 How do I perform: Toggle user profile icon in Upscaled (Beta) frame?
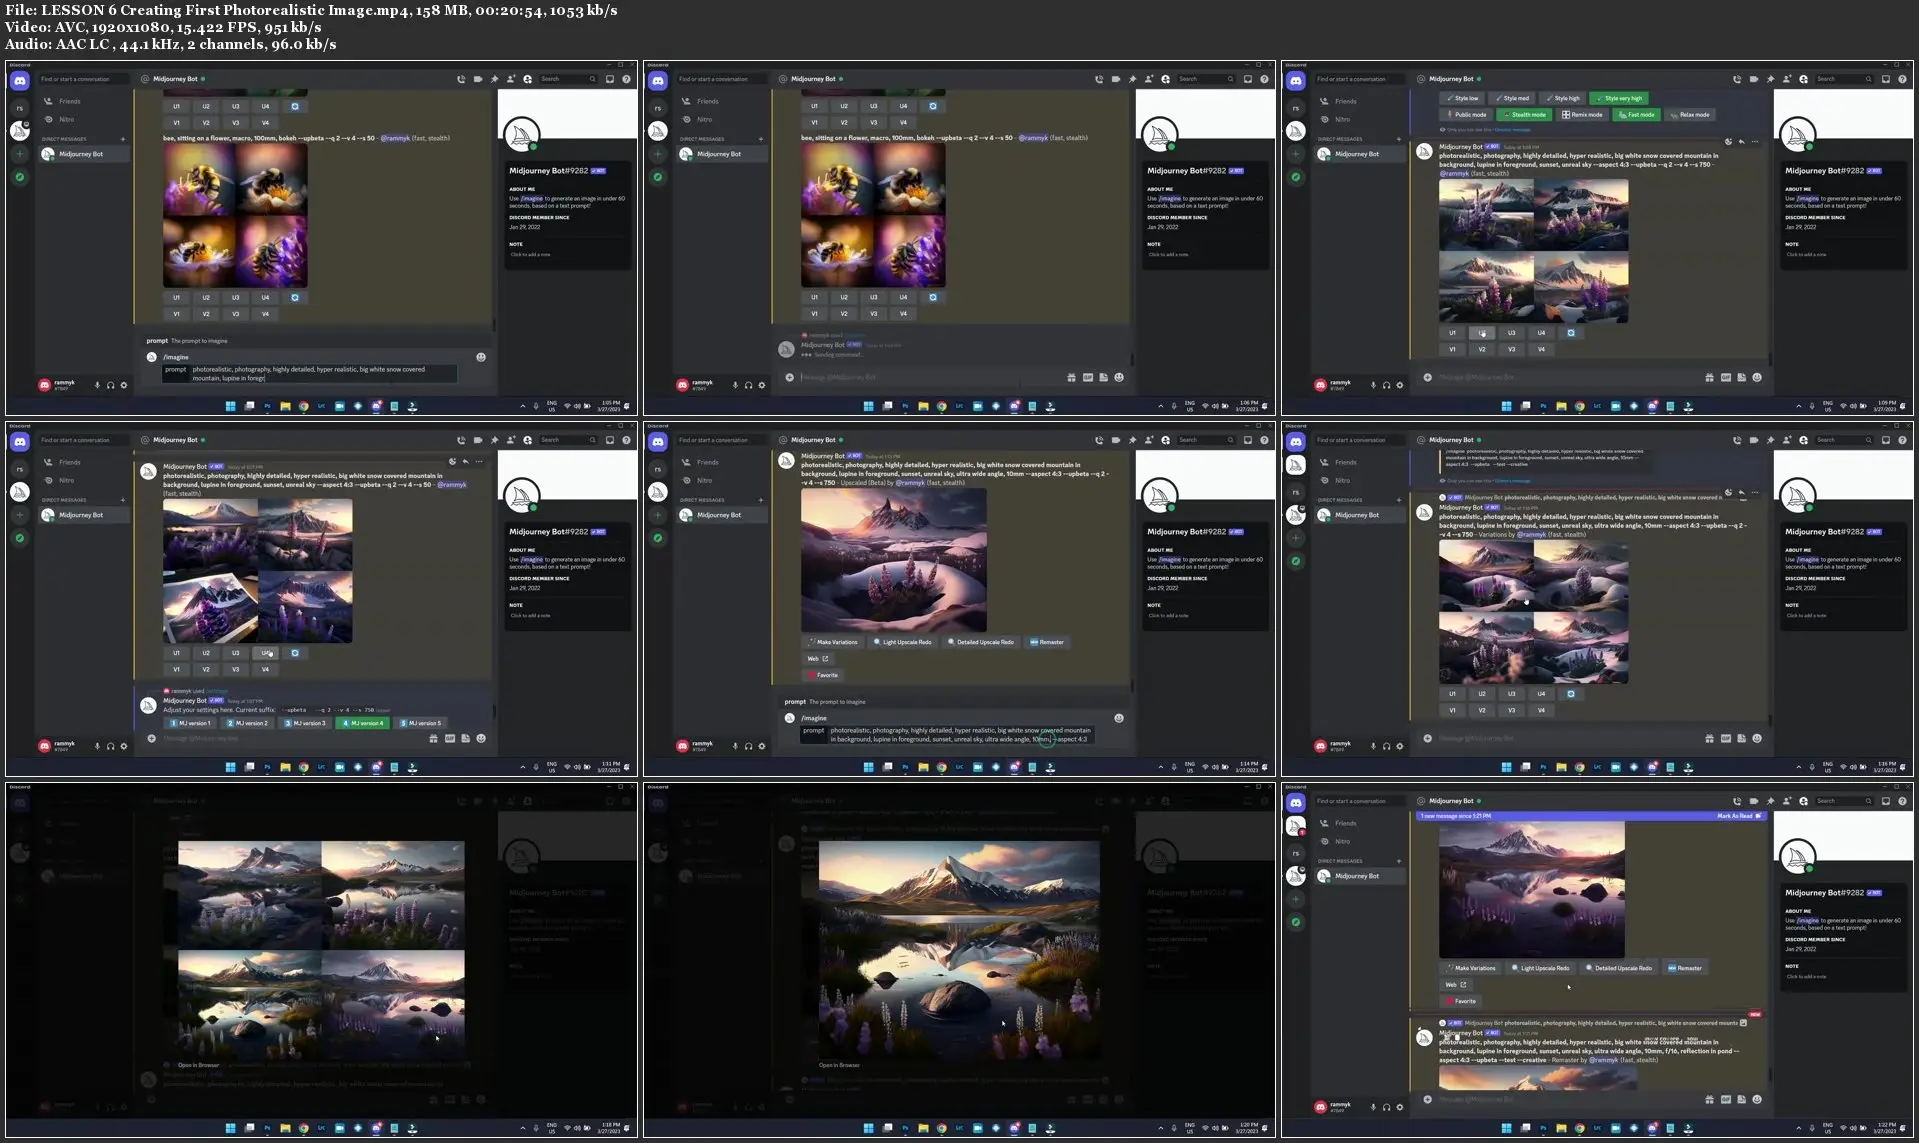[1166, 440]
